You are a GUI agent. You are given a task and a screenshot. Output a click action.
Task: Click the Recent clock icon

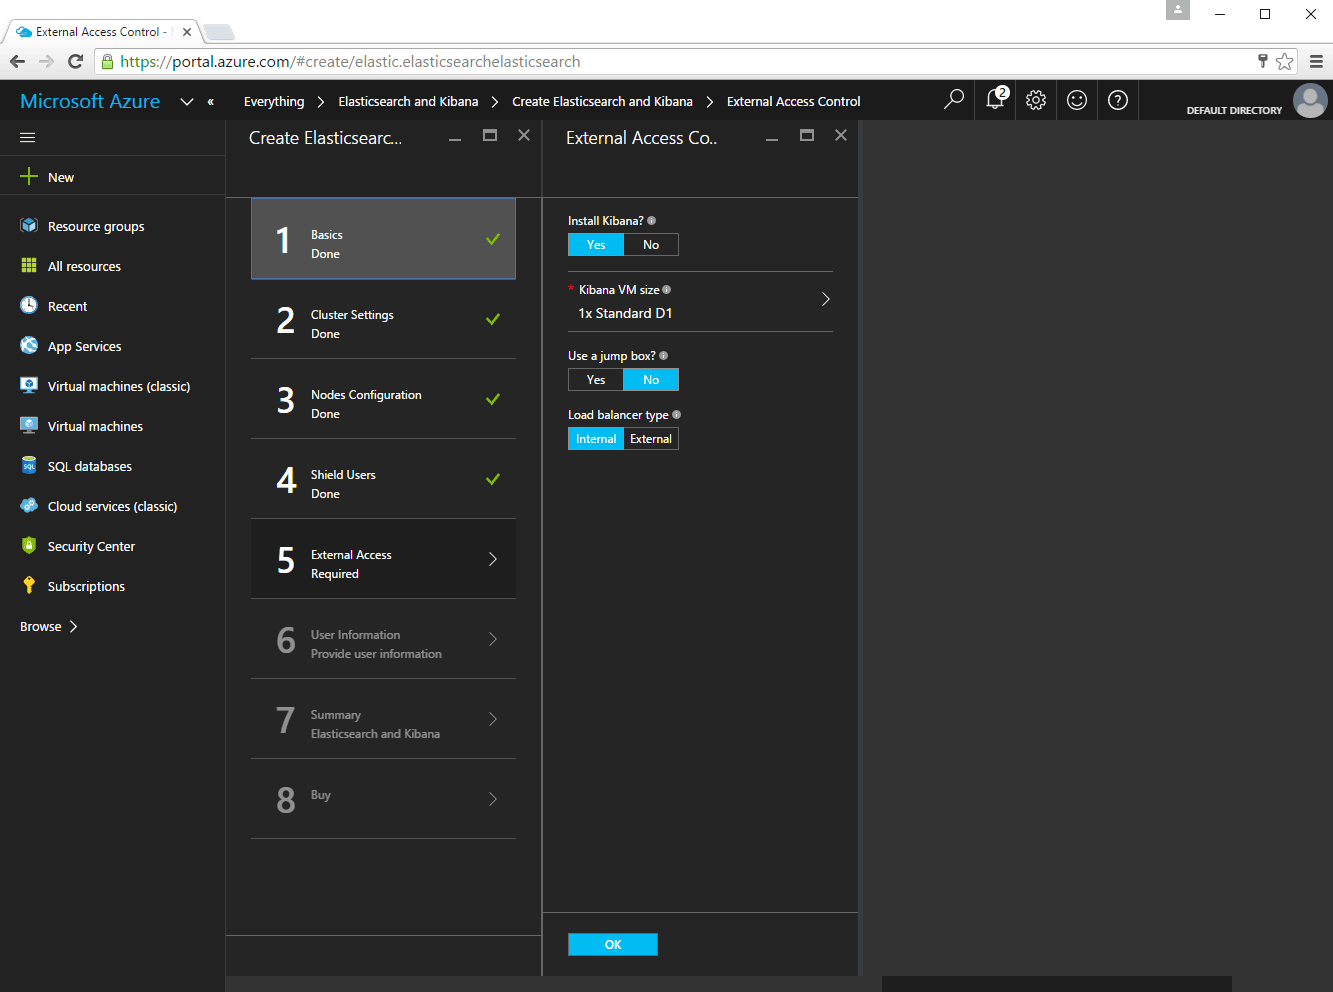click(29, 306)
